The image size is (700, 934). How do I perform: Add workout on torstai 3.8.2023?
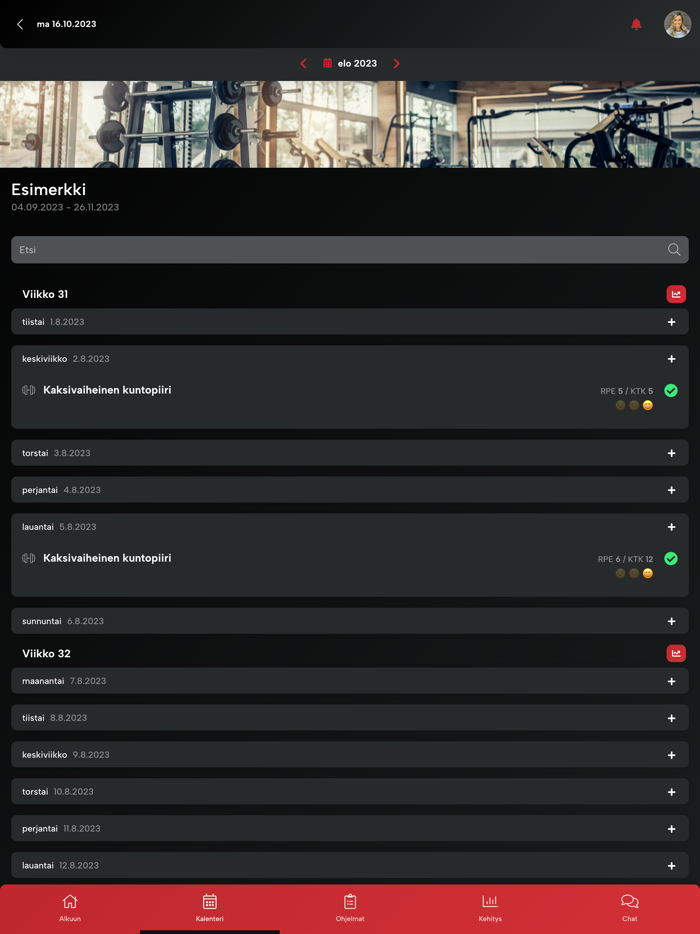[x=671, y=453]
